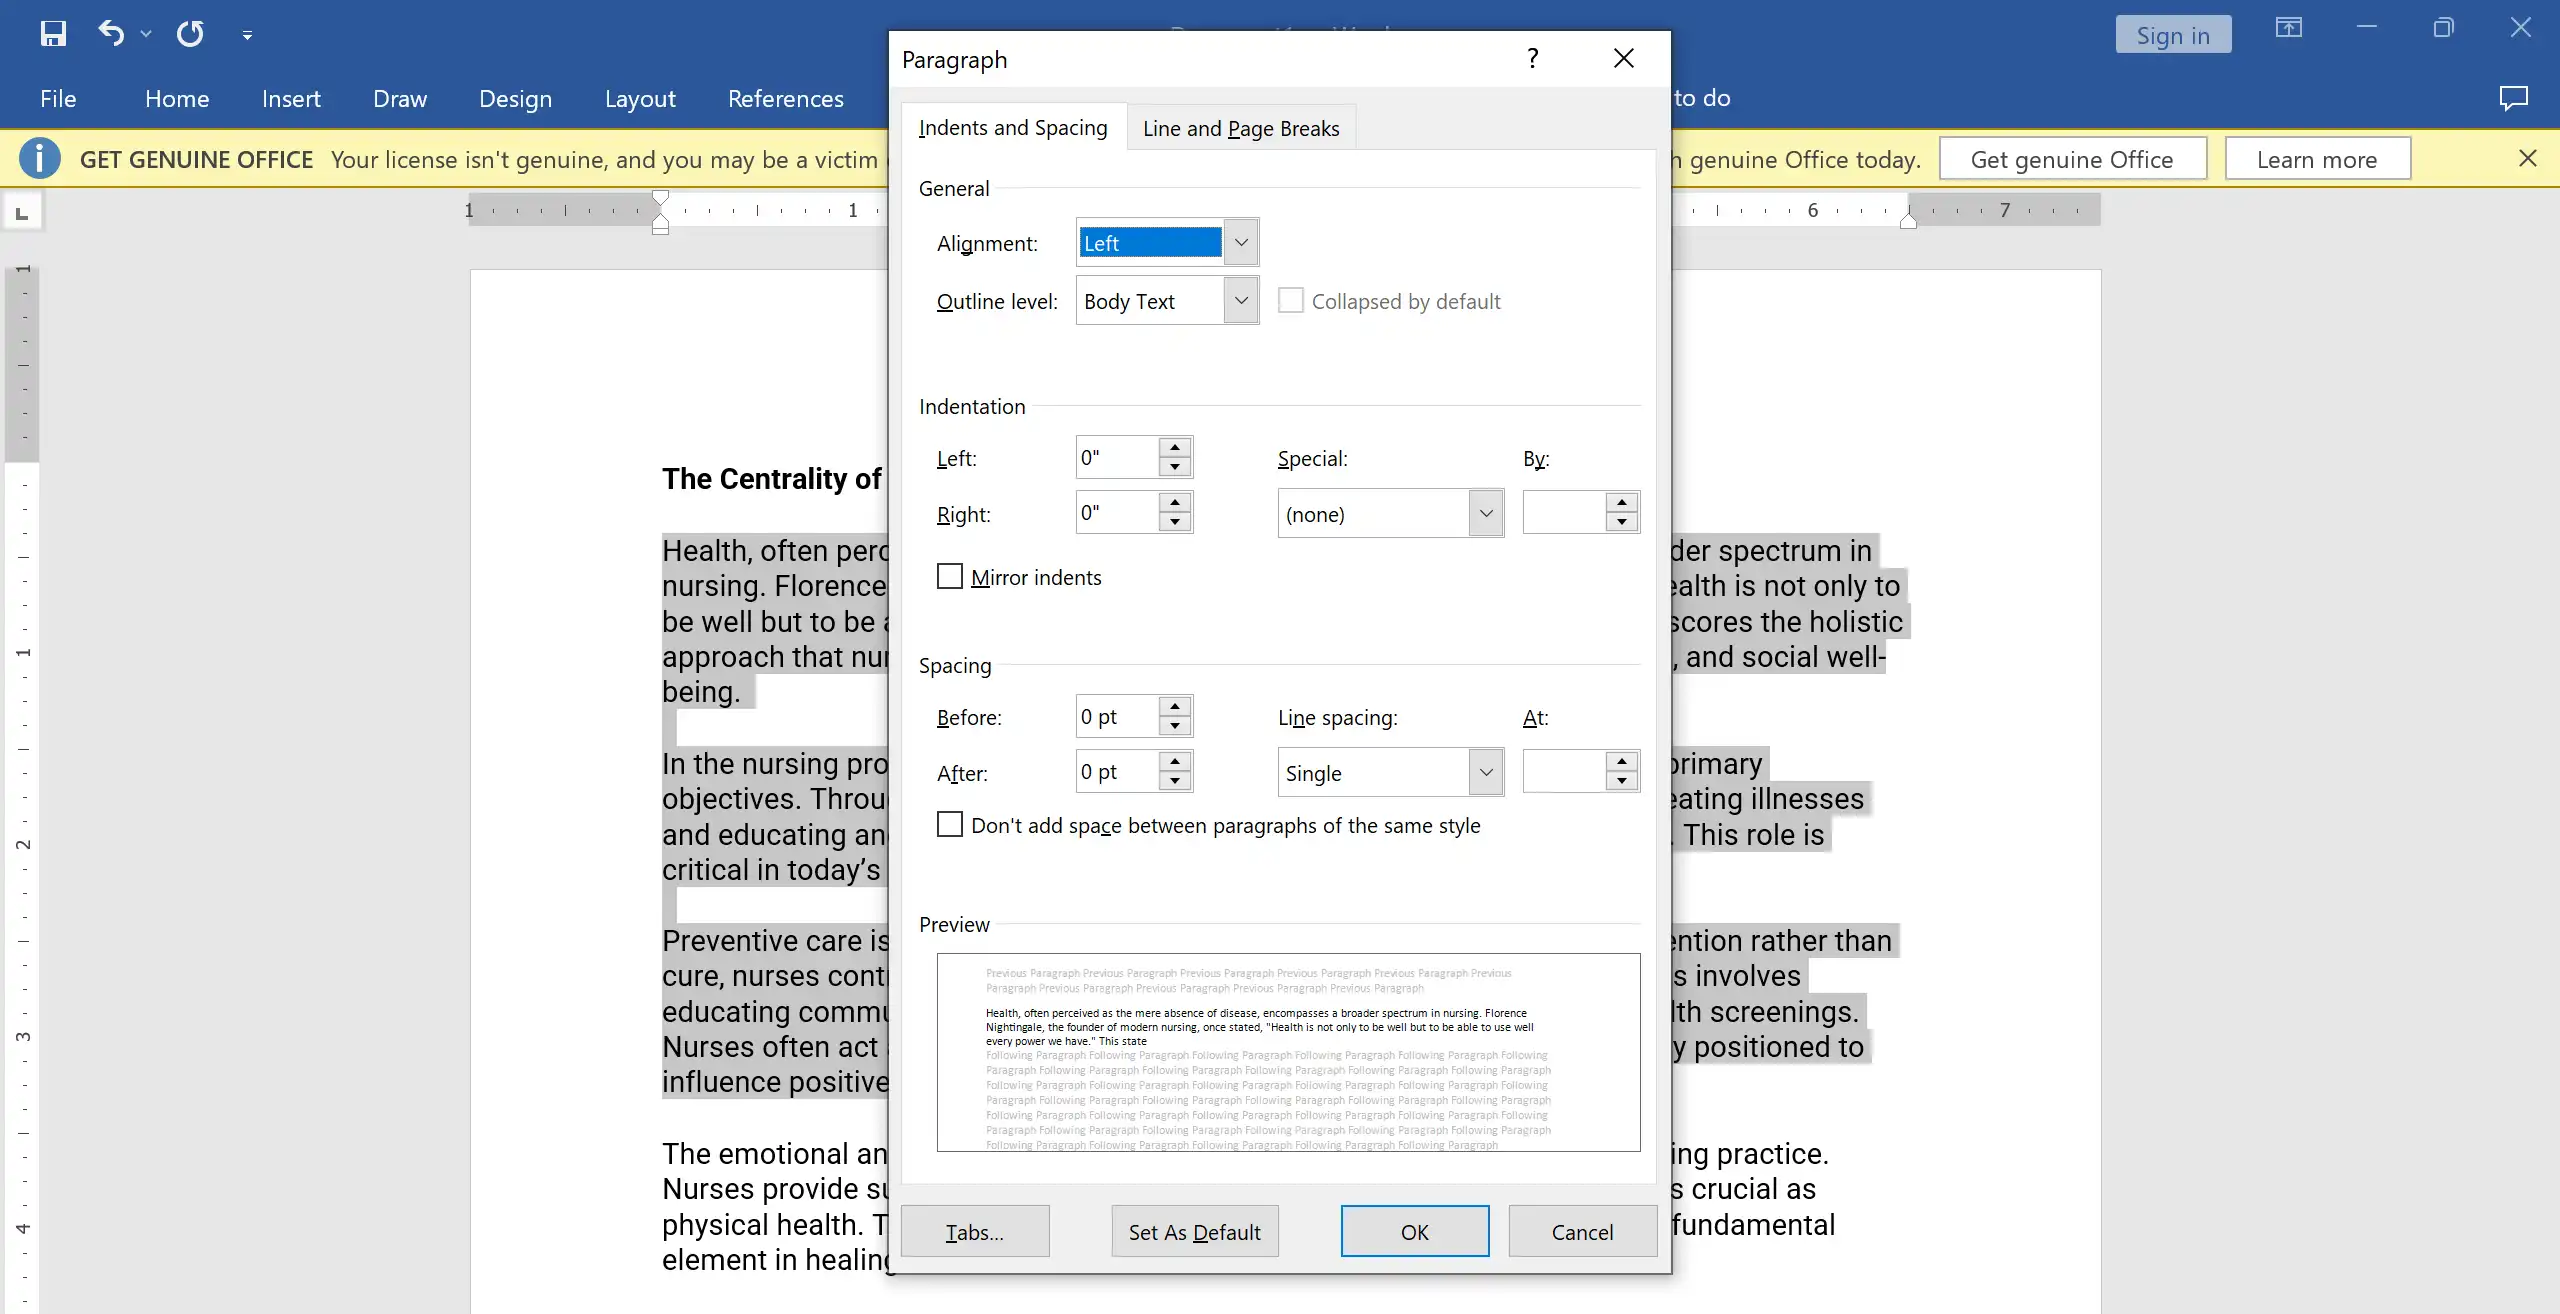Switch to the Line and Page Breaks tab

pyautogui.click(x=1240, y=127)
